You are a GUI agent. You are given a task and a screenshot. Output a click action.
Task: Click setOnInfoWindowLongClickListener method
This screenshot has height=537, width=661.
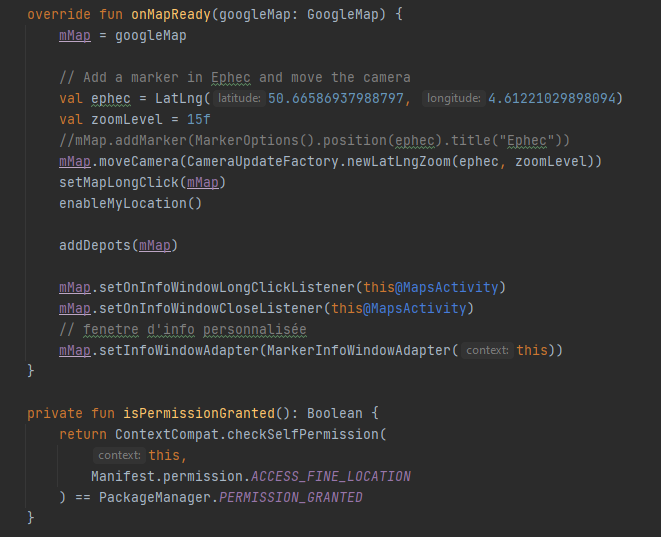(x=227, y=288)
